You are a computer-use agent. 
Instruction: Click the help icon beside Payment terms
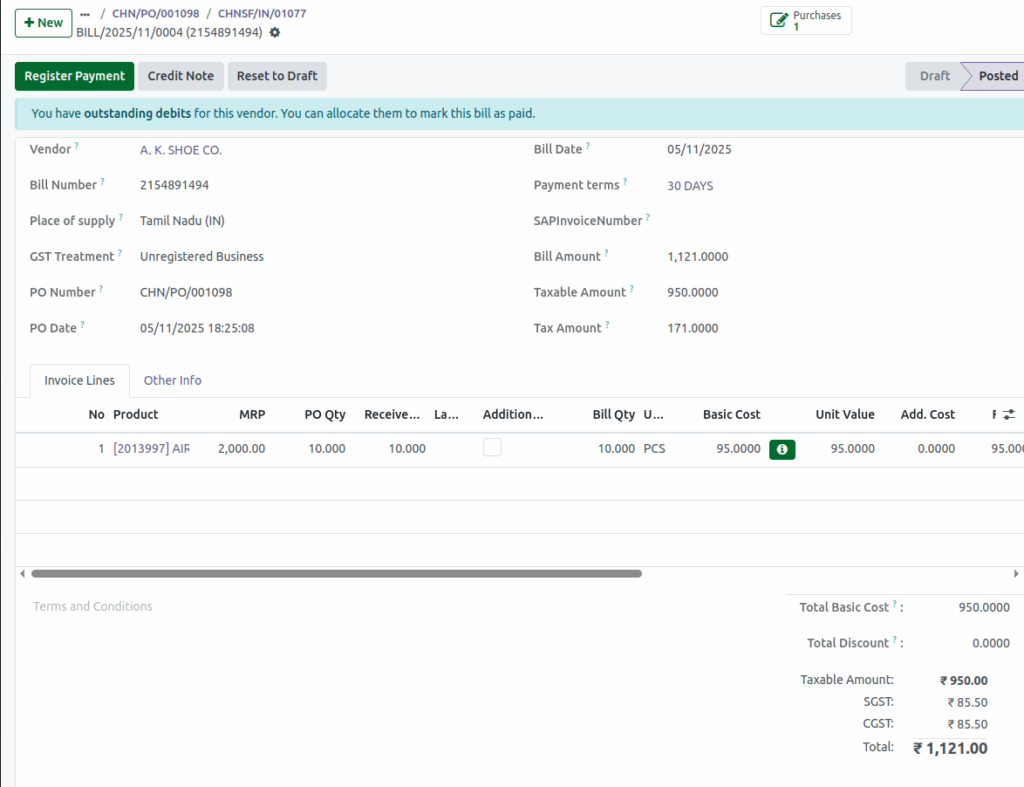coord(626,181)
